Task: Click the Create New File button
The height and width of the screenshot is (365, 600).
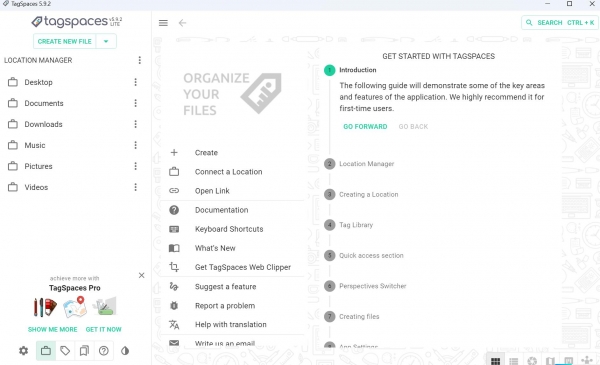Action: point(65,41)
